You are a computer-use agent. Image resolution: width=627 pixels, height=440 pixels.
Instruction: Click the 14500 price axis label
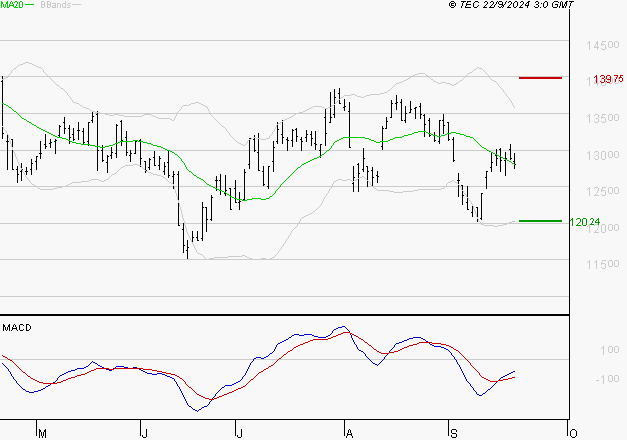tap(603, 45)
